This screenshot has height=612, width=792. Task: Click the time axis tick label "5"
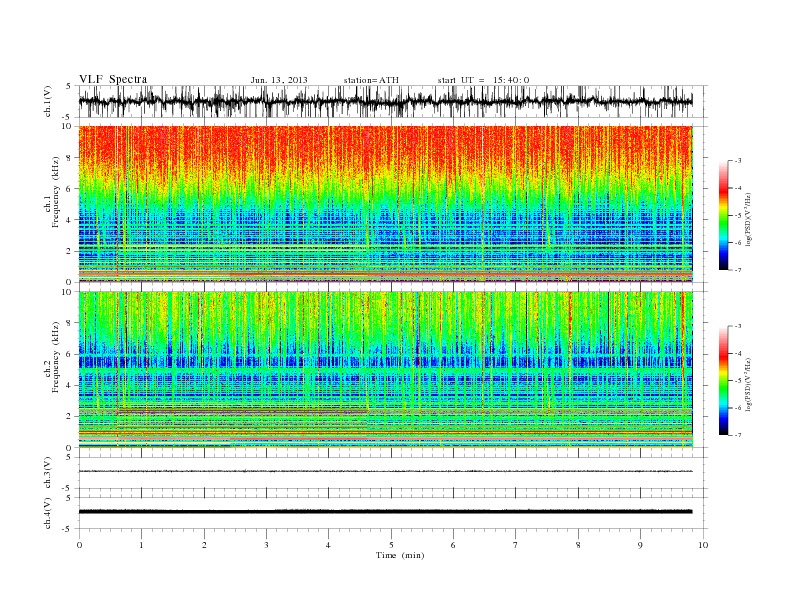(391, 545)
